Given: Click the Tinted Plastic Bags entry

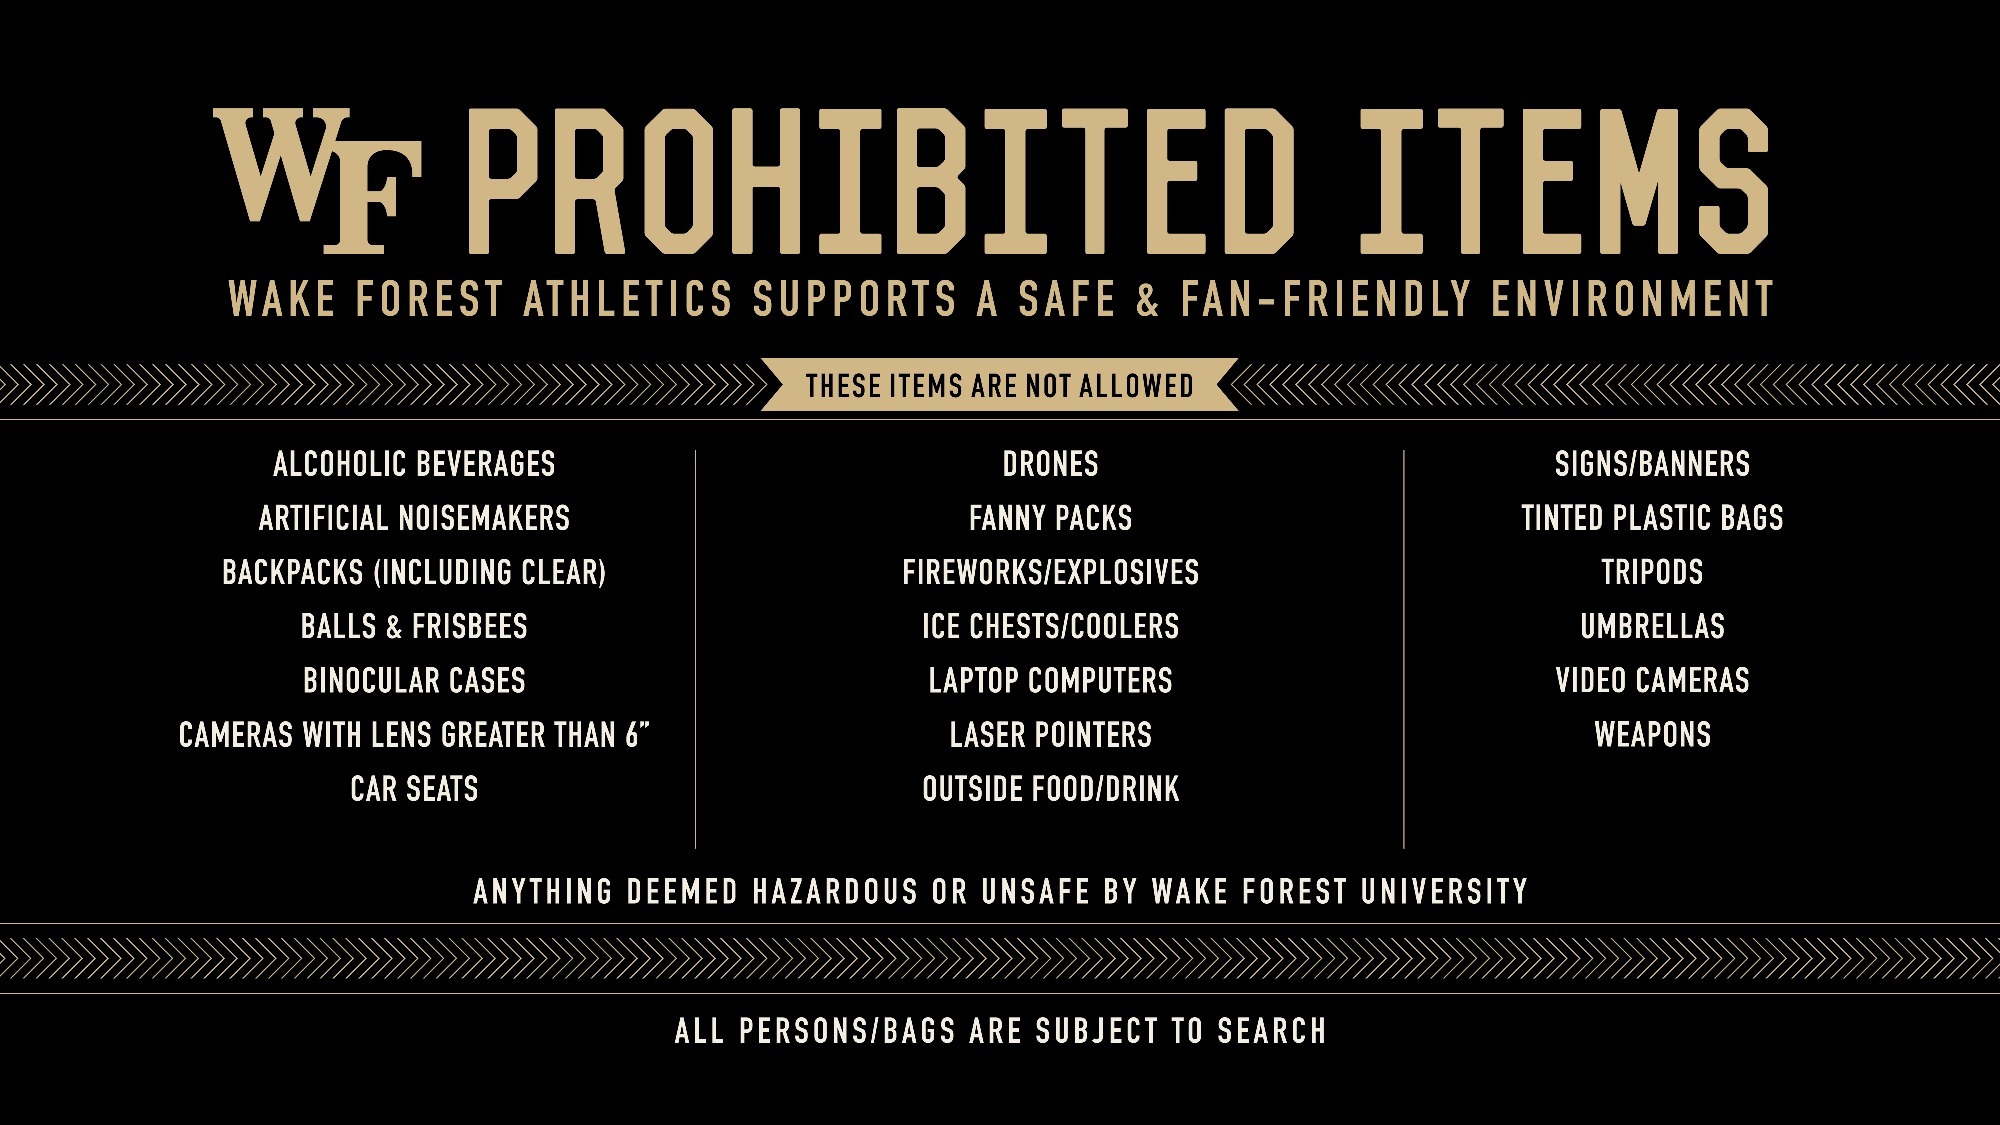Looking at the screenshot, I should tap(1652, 518).
